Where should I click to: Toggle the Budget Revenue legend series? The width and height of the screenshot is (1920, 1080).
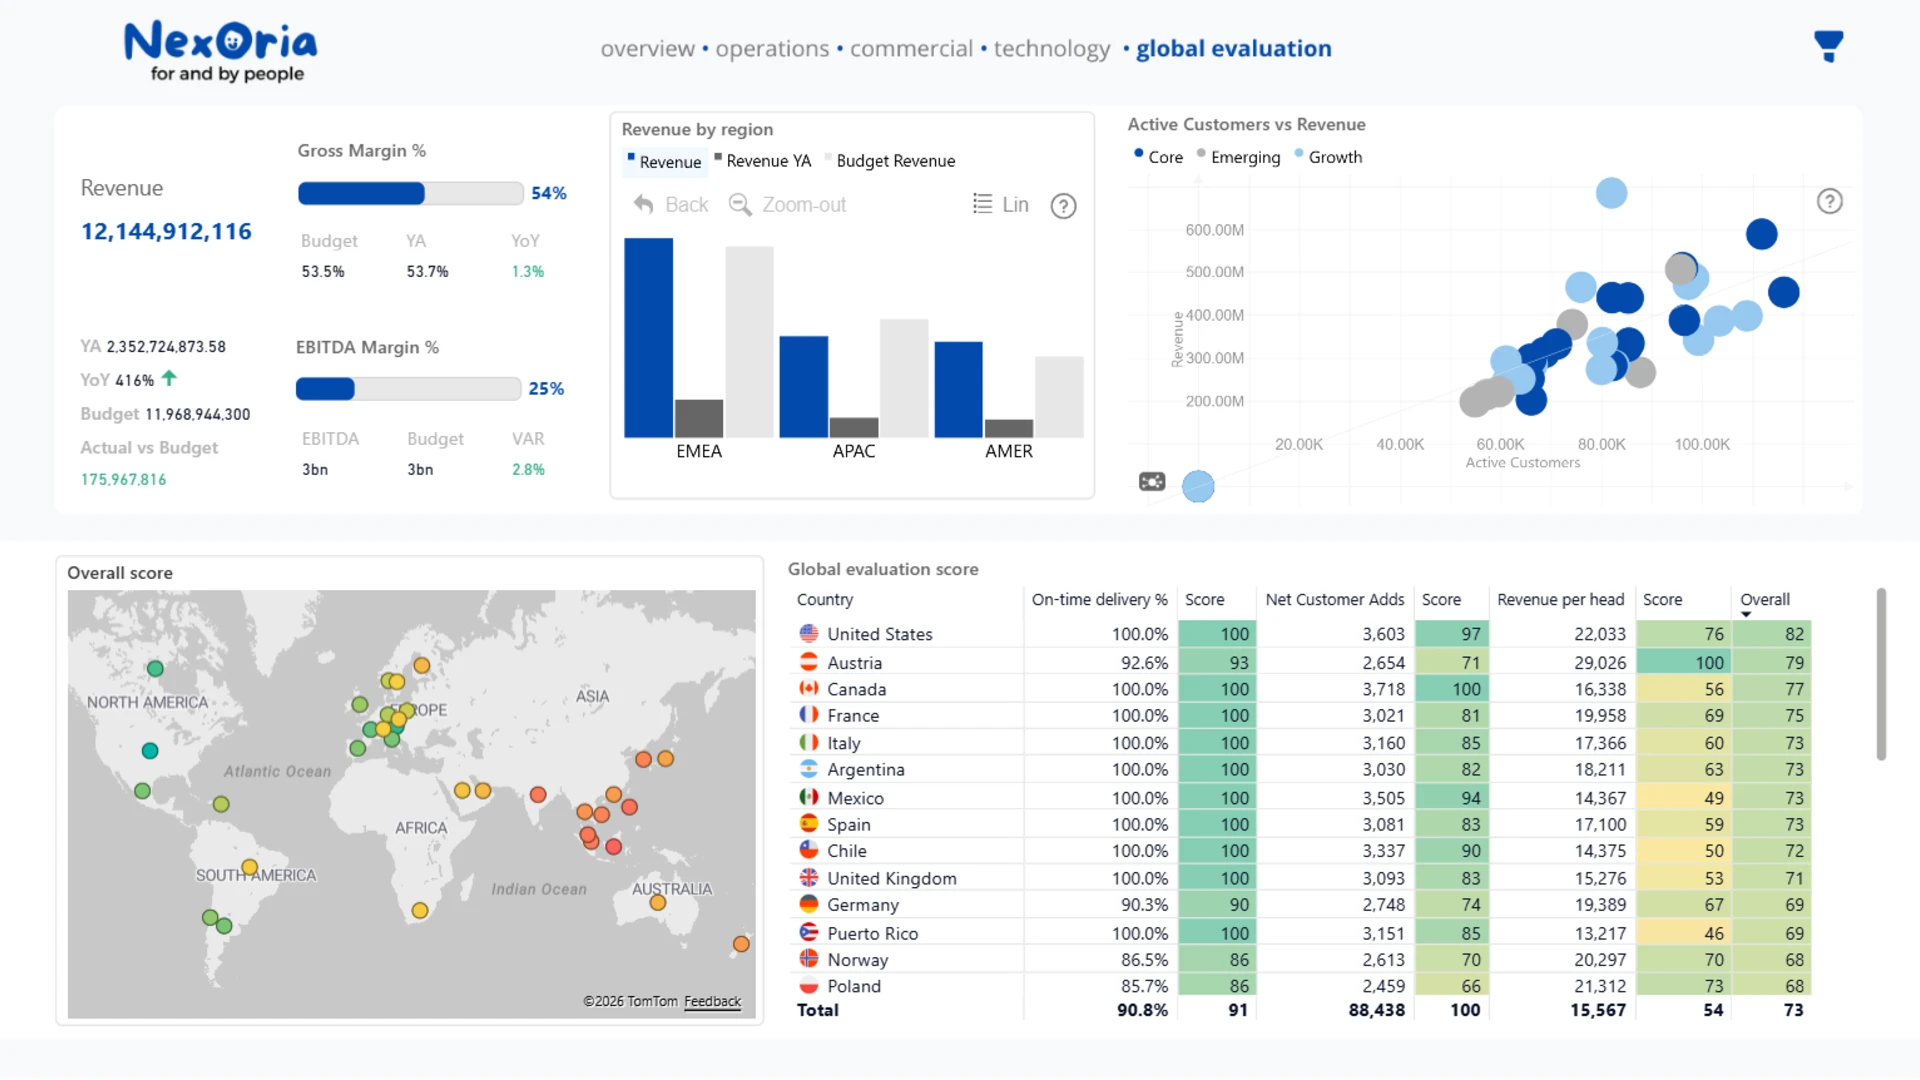[x=894, y=161]
